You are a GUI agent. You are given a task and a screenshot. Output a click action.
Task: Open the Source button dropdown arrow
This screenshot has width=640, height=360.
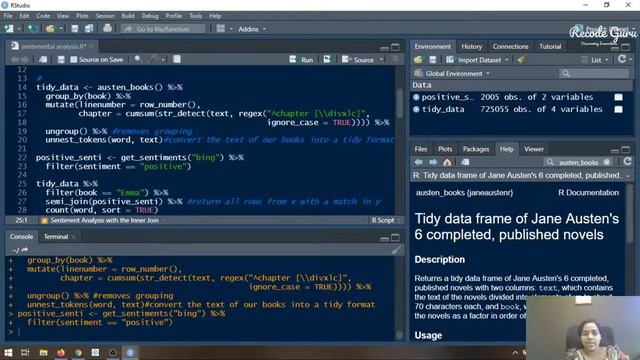click(x=382, y=60)
